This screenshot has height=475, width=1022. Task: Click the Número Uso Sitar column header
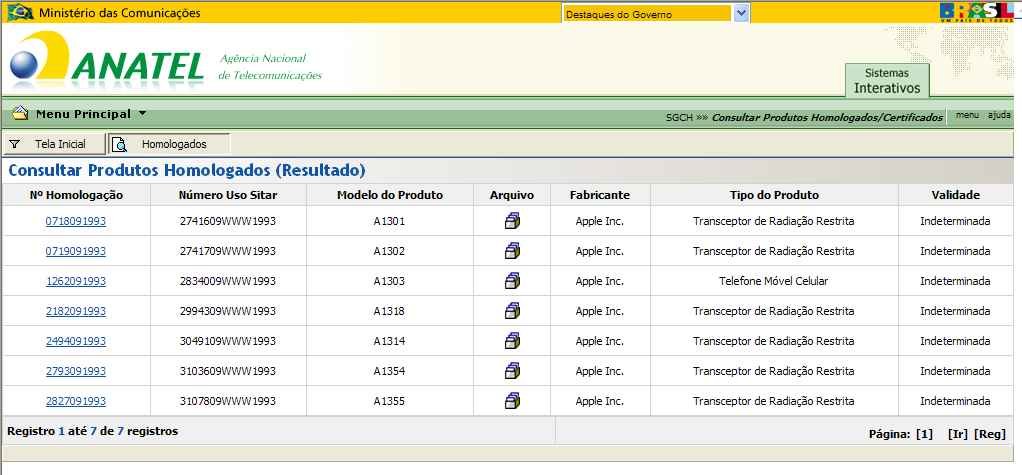pyautogui.click(x=228, y=195)
